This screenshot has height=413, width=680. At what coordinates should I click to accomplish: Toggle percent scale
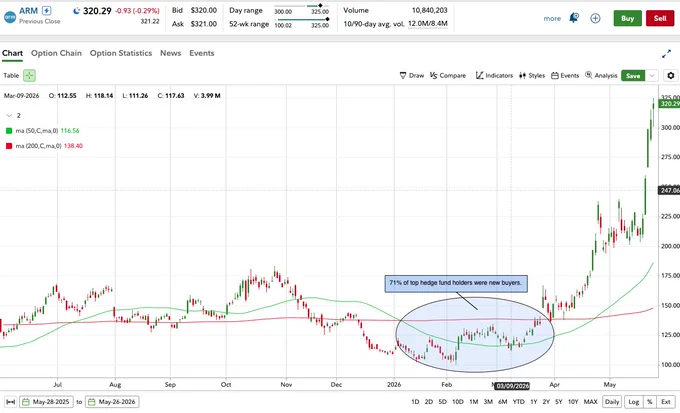[650, 402]
